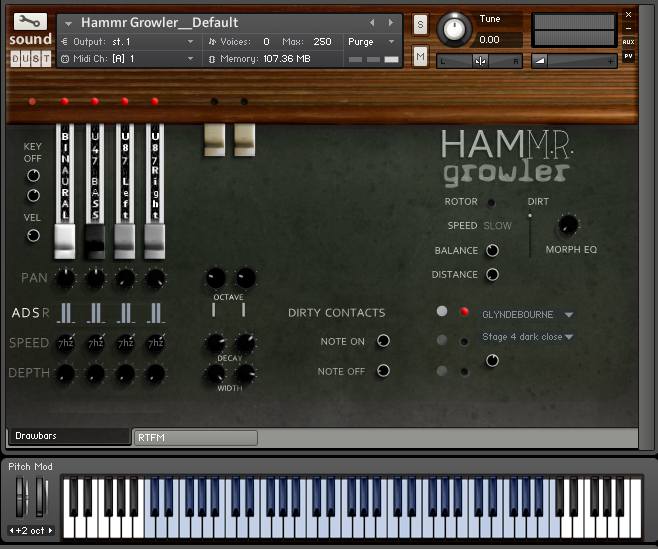
Task: Click left OCTAVE knob
Action: coord(215,278)
